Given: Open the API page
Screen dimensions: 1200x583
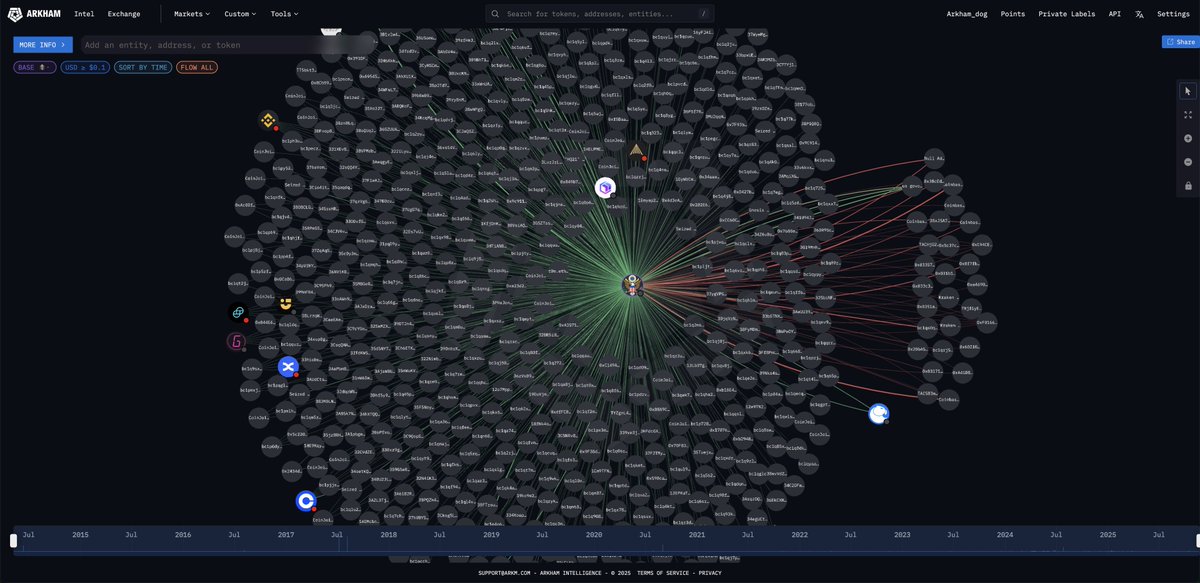Looking at the screenshot, I should pos(1114,14).
